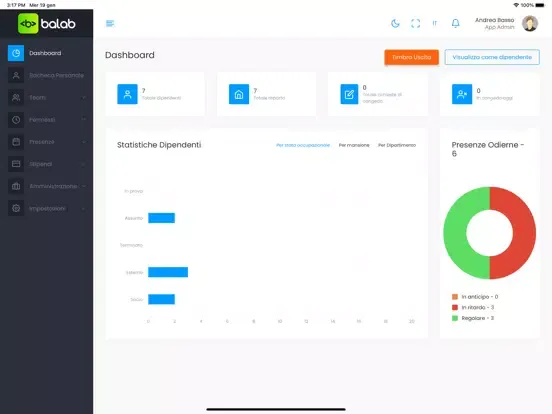
Task: Click the In congedo oggi user icon
Action: pos(462,94)
